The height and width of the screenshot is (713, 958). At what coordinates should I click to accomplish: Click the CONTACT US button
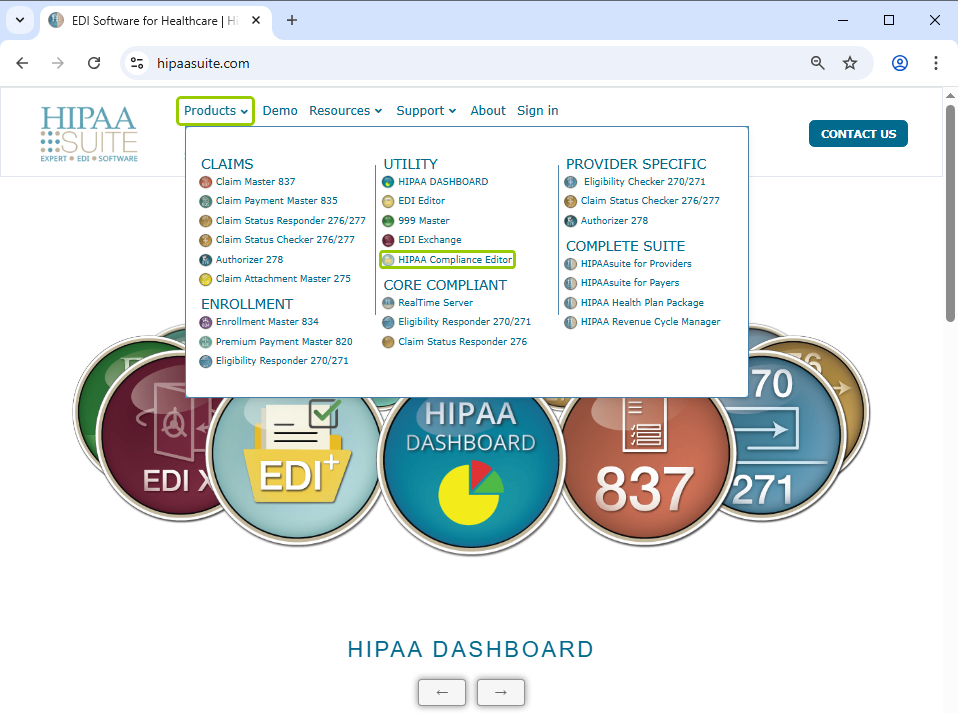tap(858, 134)
